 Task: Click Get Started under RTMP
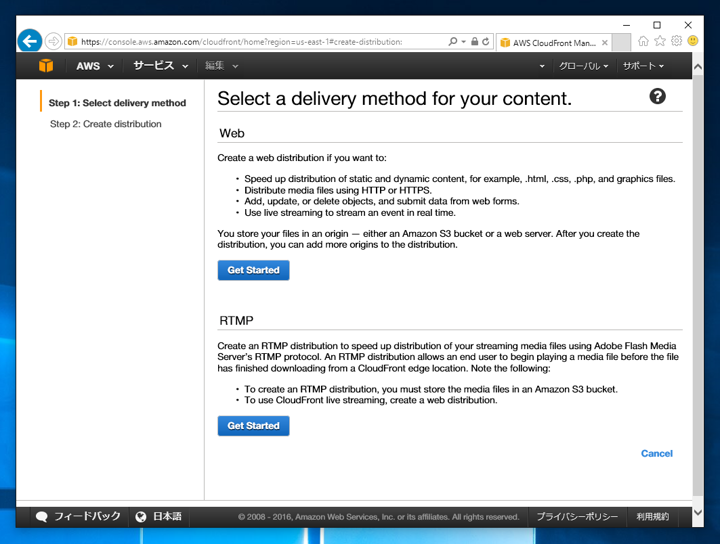(x=253, y=426)
